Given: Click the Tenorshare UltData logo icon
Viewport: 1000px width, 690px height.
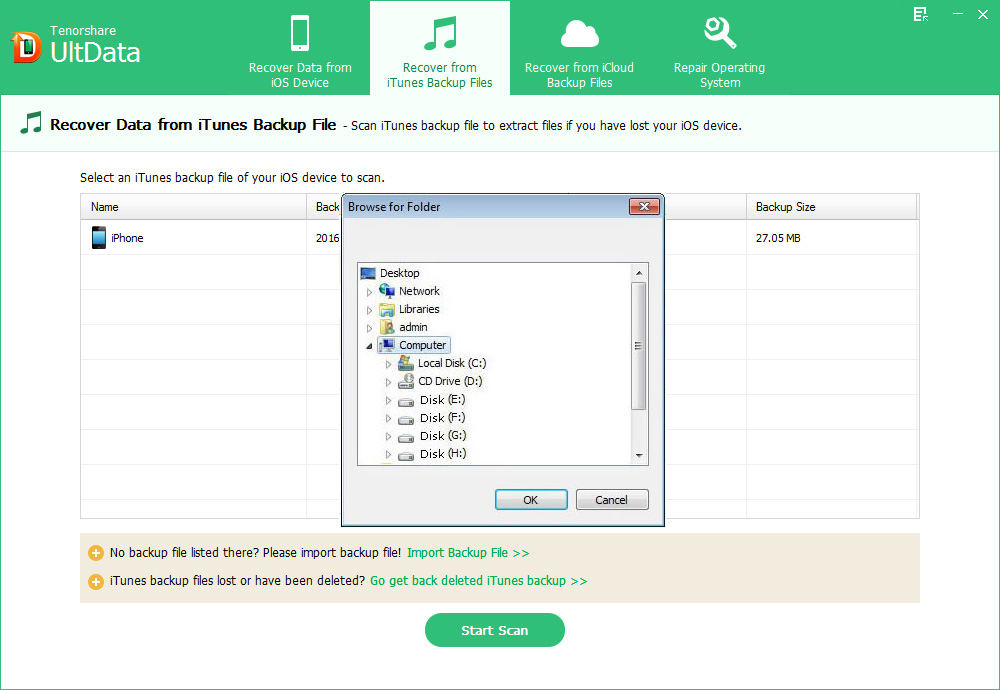Looking at the screenshot, I should (x=26, y=47).
